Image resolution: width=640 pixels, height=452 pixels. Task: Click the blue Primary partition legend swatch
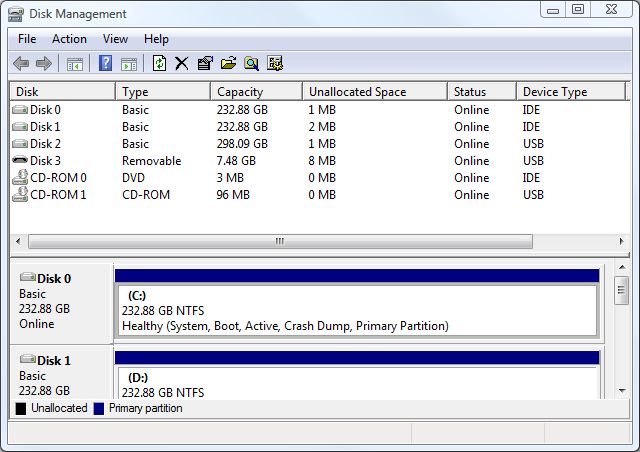tap(98, 409)
